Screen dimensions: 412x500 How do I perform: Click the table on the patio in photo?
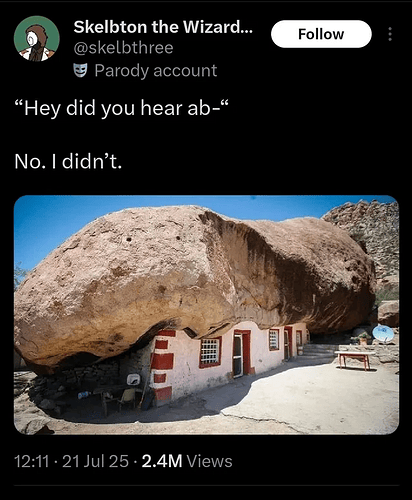(355, 360)
